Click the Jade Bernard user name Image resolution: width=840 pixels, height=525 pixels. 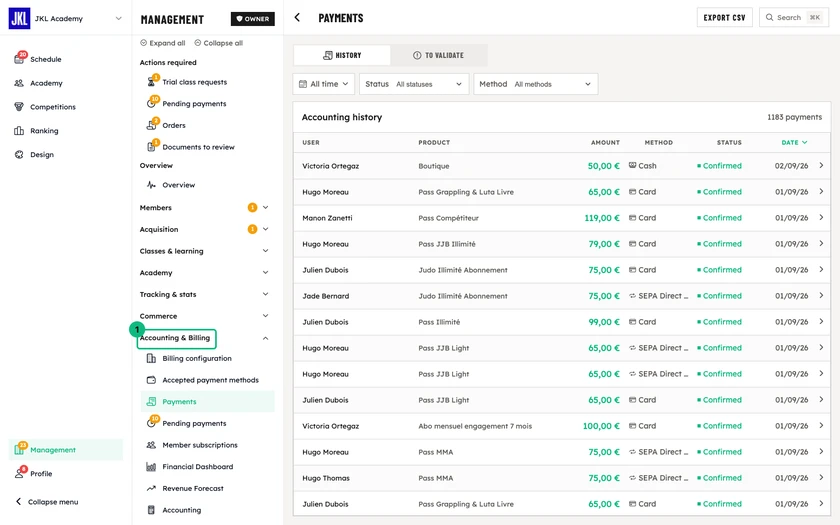(x=326, y=296)
